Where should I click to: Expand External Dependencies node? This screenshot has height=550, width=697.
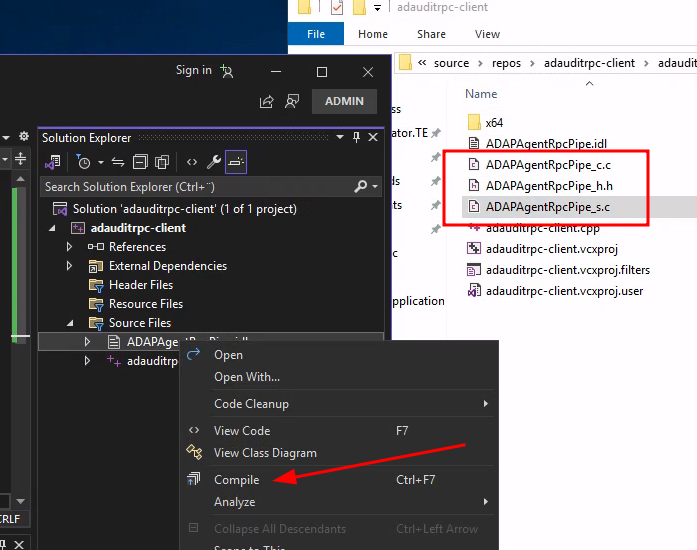pyautogui.click(x=69, y=266)
